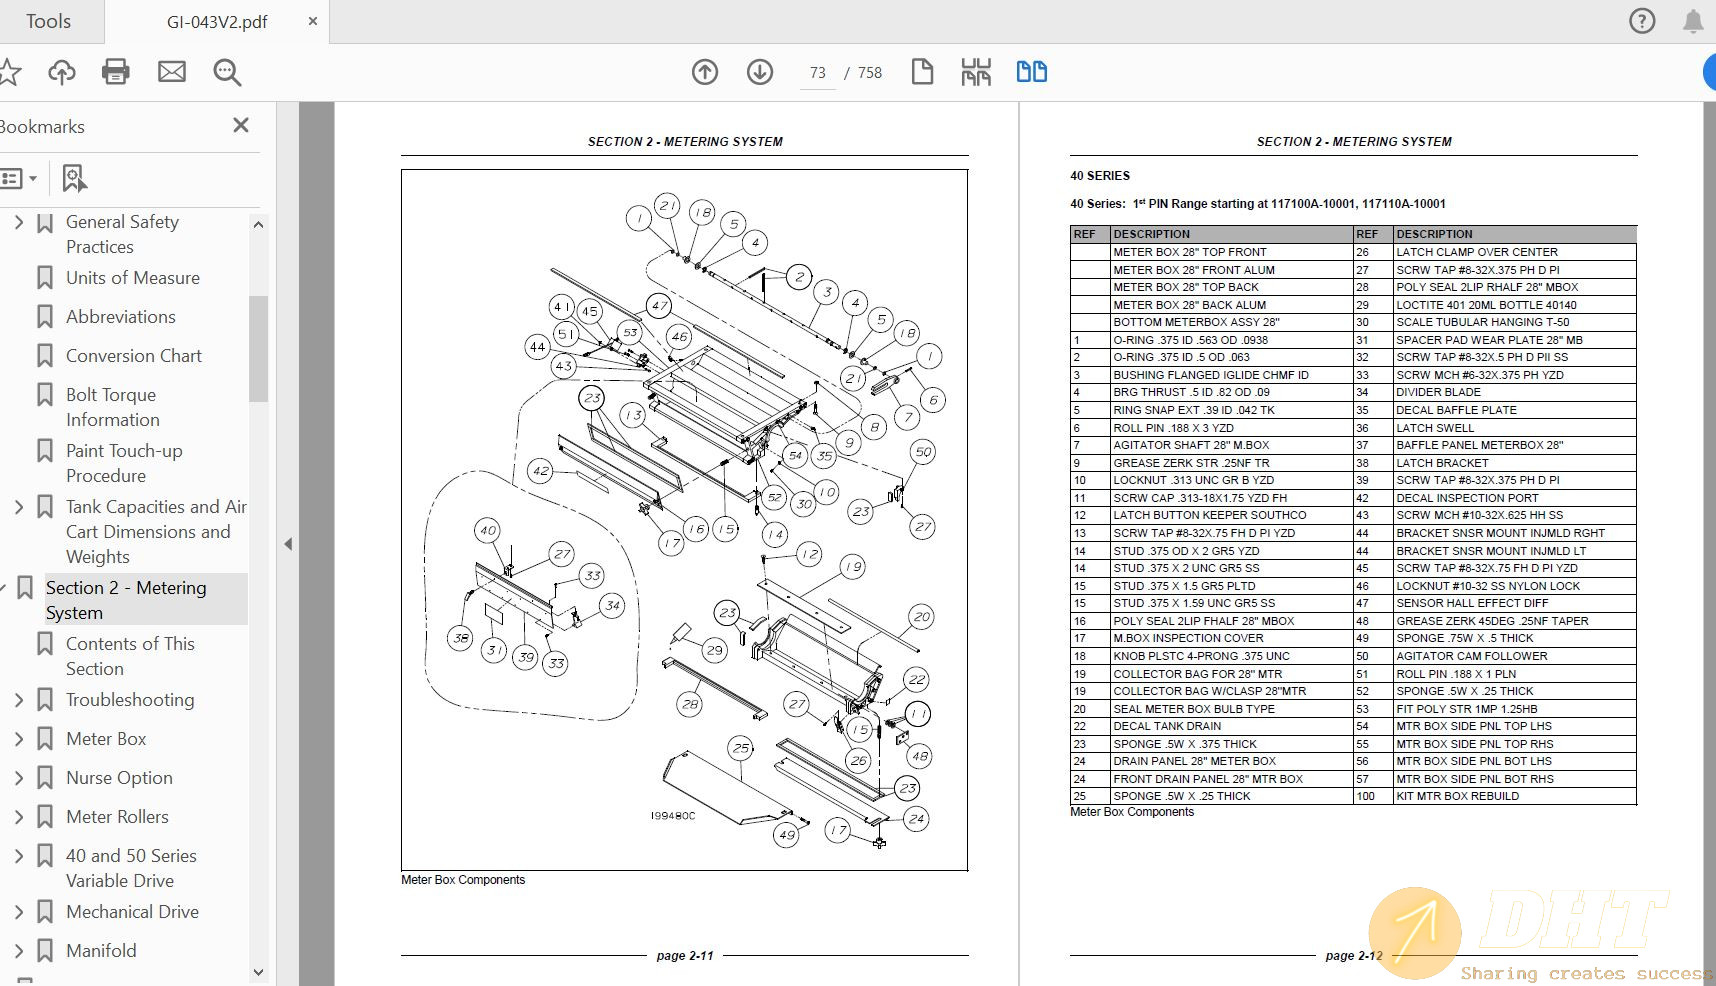The width and height of the screenshot is (1716, 986).
Task: Click the page number input field
Action: pyautogui.click(x=816, y=72)
